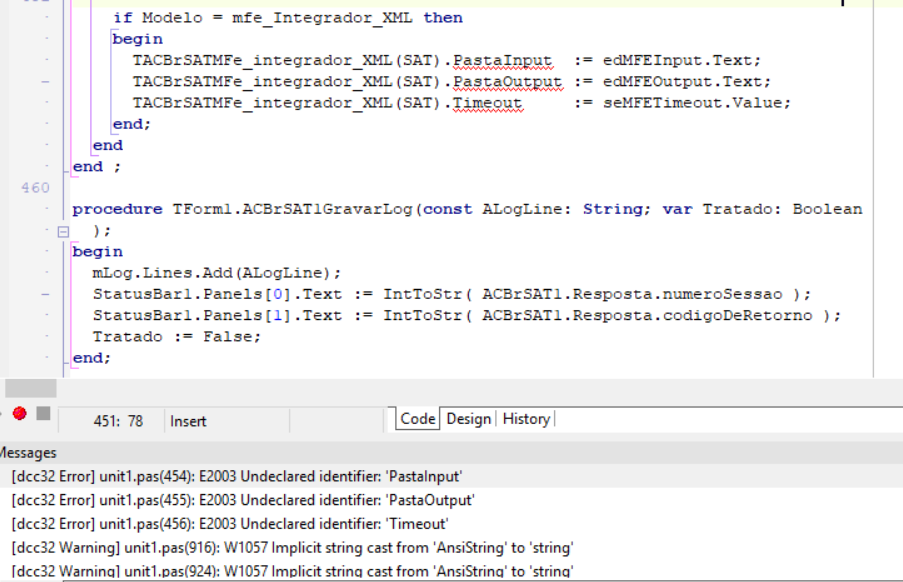Click the horizontal scrollbar thumb of editor
Image resolution: width=903 pixels, height=582 pixels.
click(31, 388)
